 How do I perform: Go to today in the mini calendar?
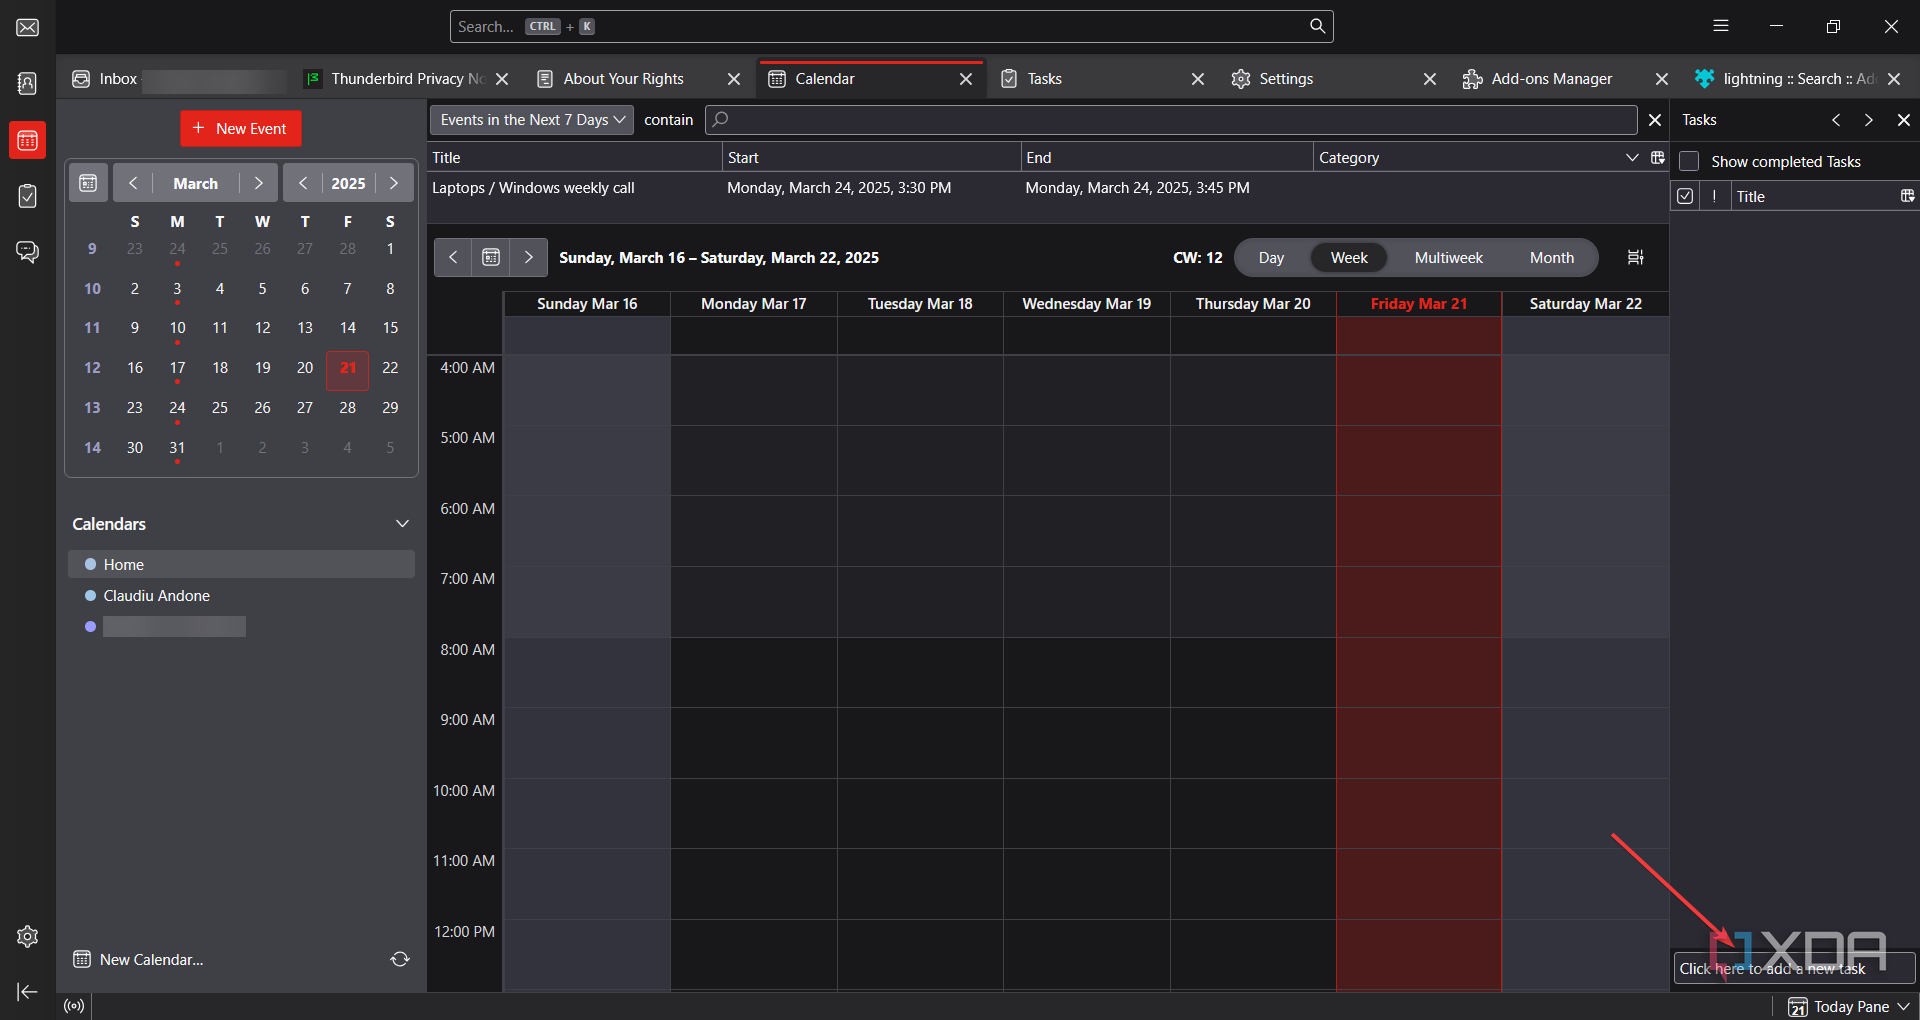pyautogui.click(x=88, y=183)
